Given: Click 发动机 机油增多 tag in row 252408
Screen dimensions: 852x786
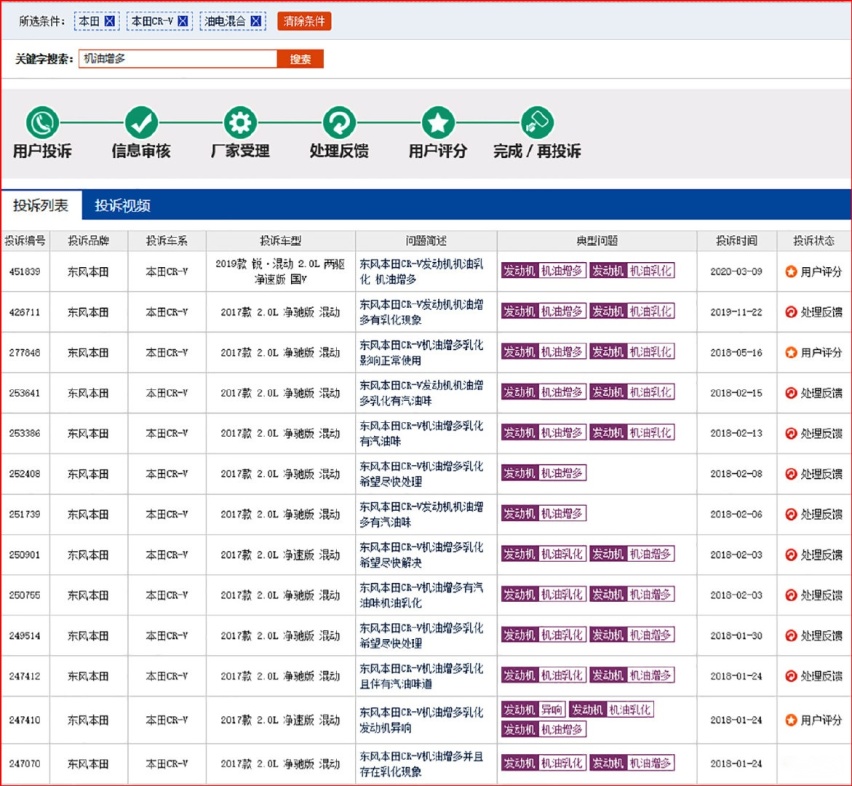Looking at the screenshot, I should 543,473.
